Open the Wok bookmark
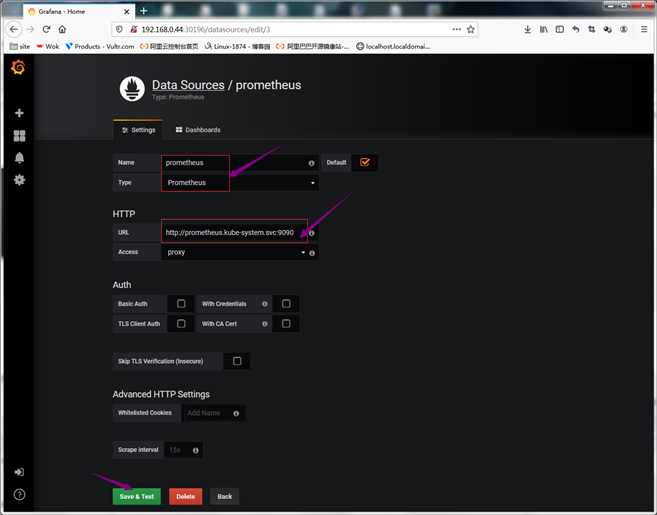This screenshot has height=515, width=657. [48, 47]
